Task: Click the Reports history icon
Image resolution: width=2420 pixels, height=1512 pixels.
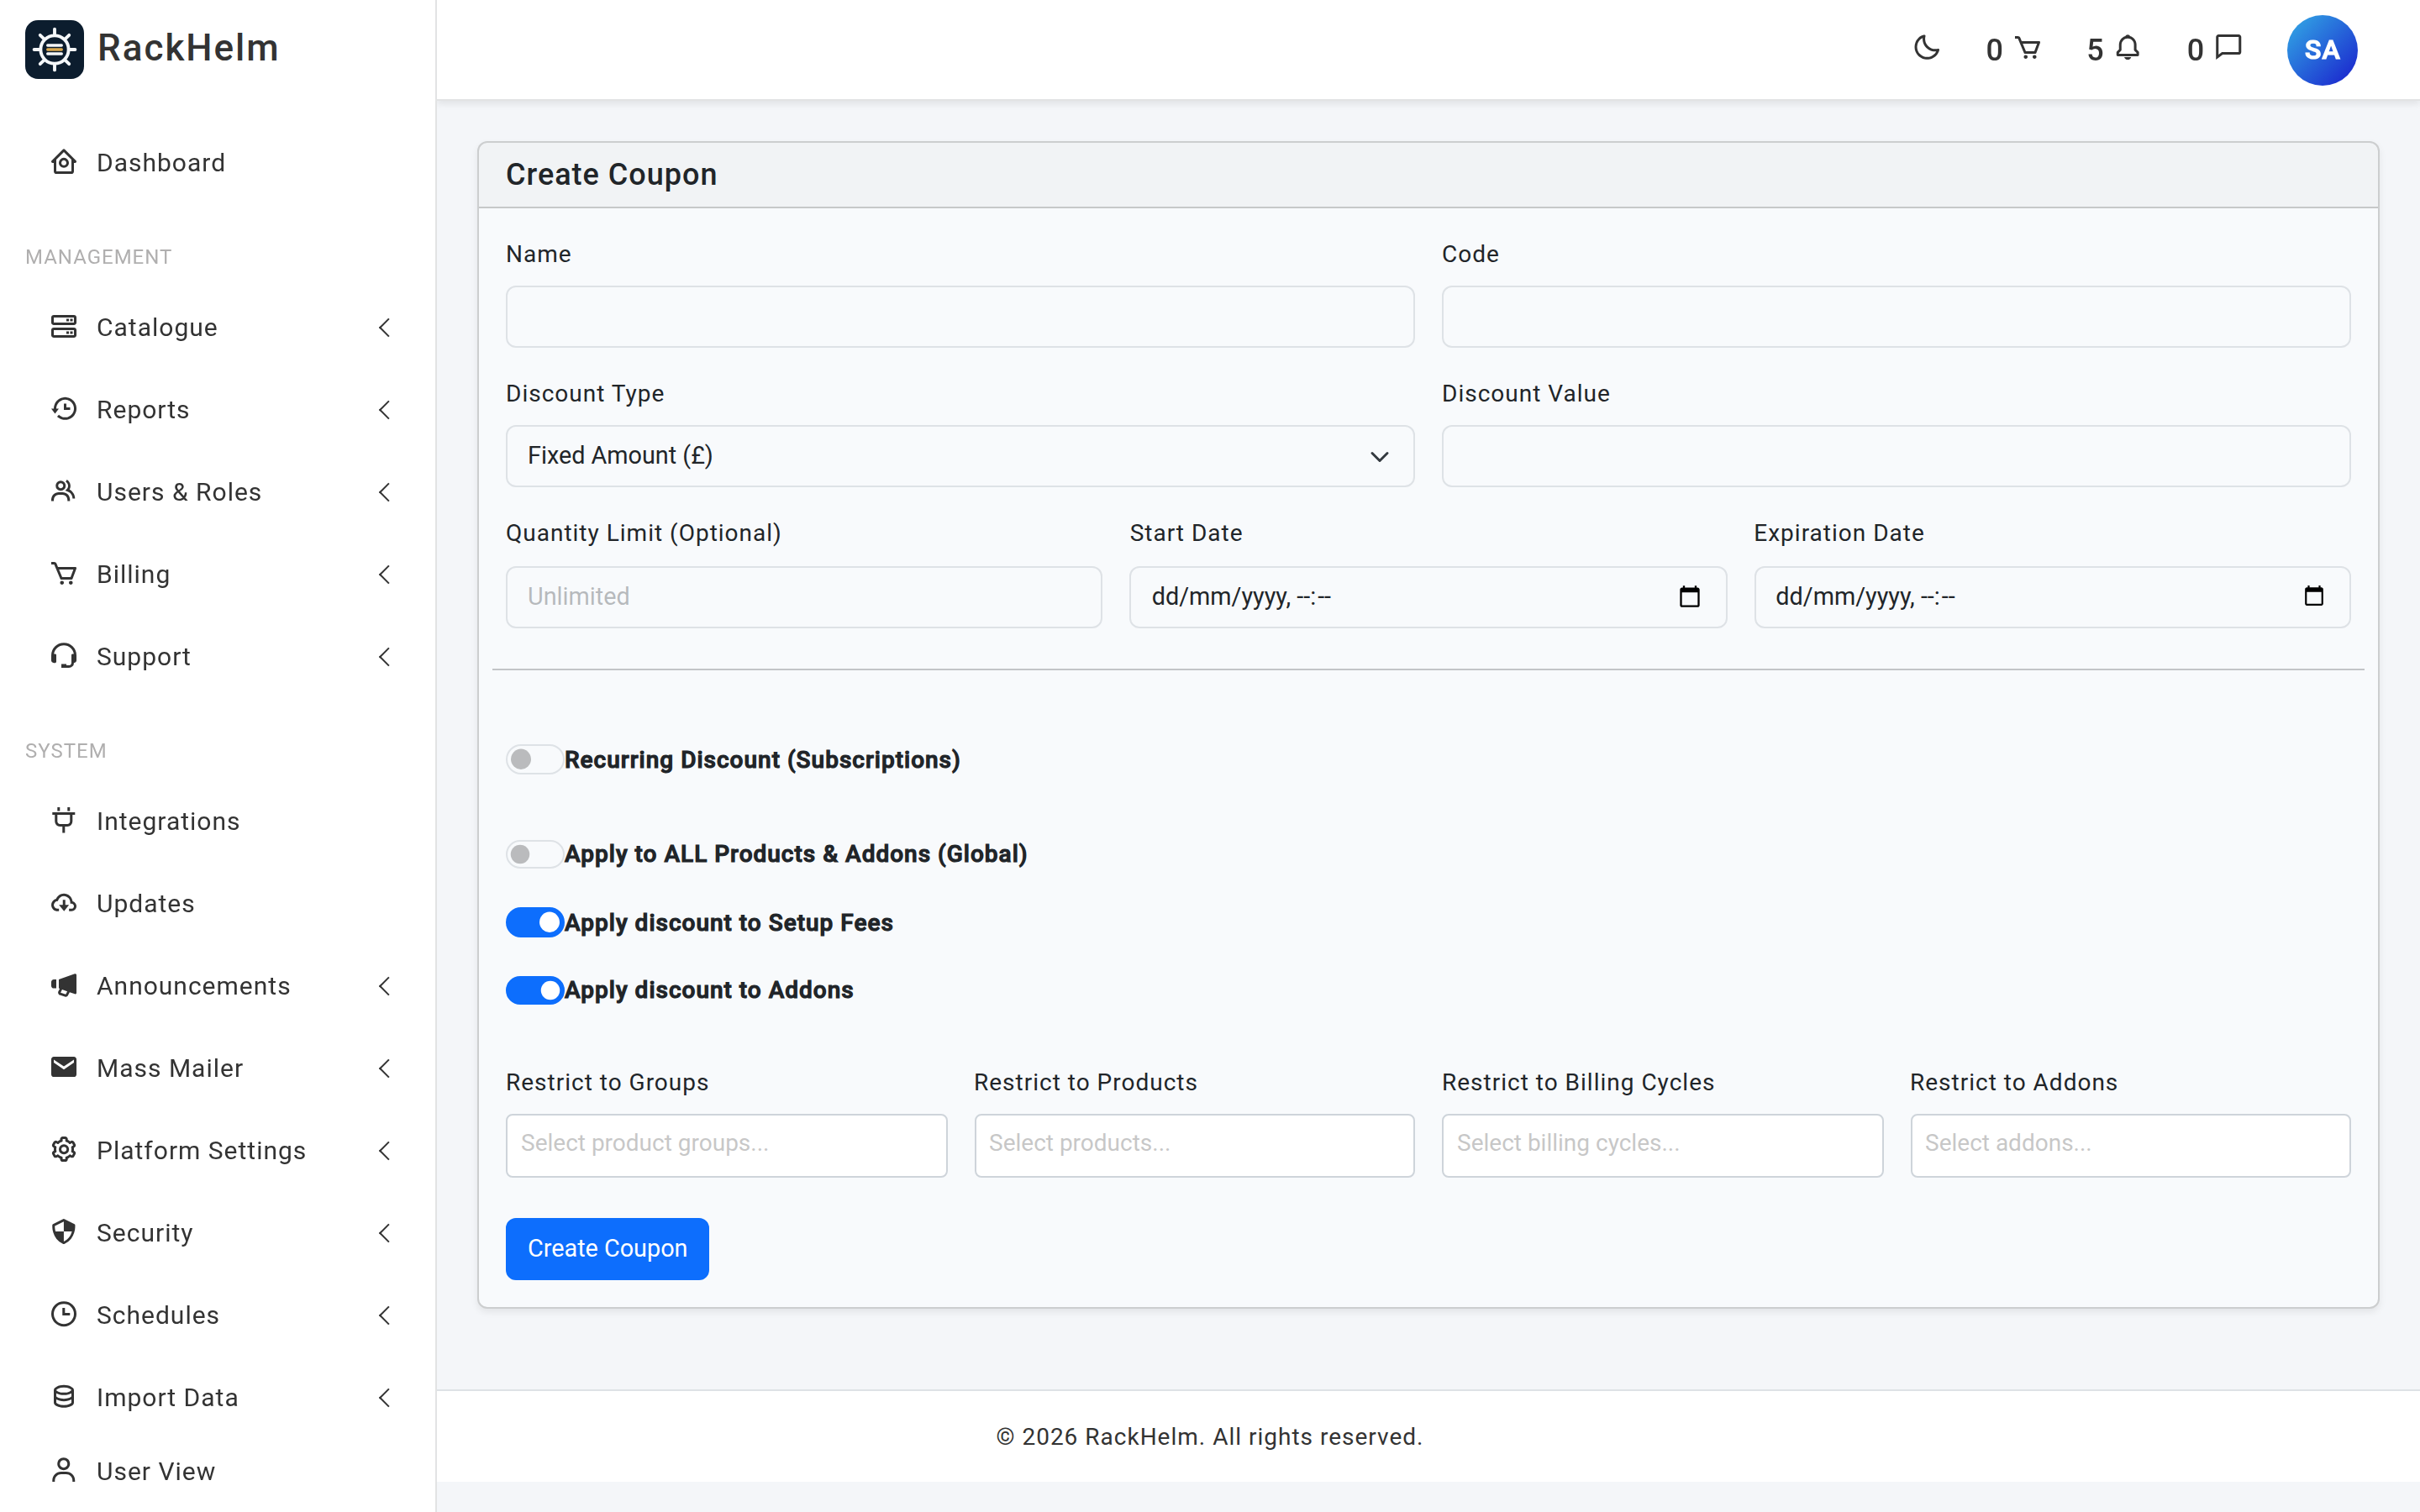Action: point(64,409)
